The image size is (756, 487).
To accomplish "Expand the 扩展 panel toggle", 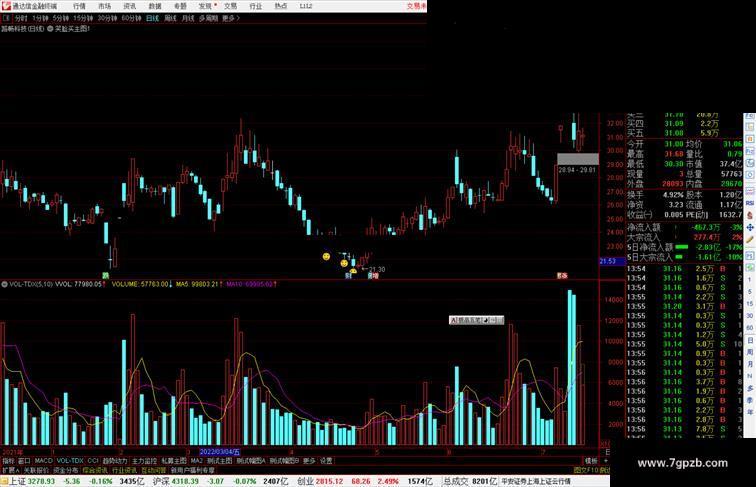I will (x=10, y=470).
